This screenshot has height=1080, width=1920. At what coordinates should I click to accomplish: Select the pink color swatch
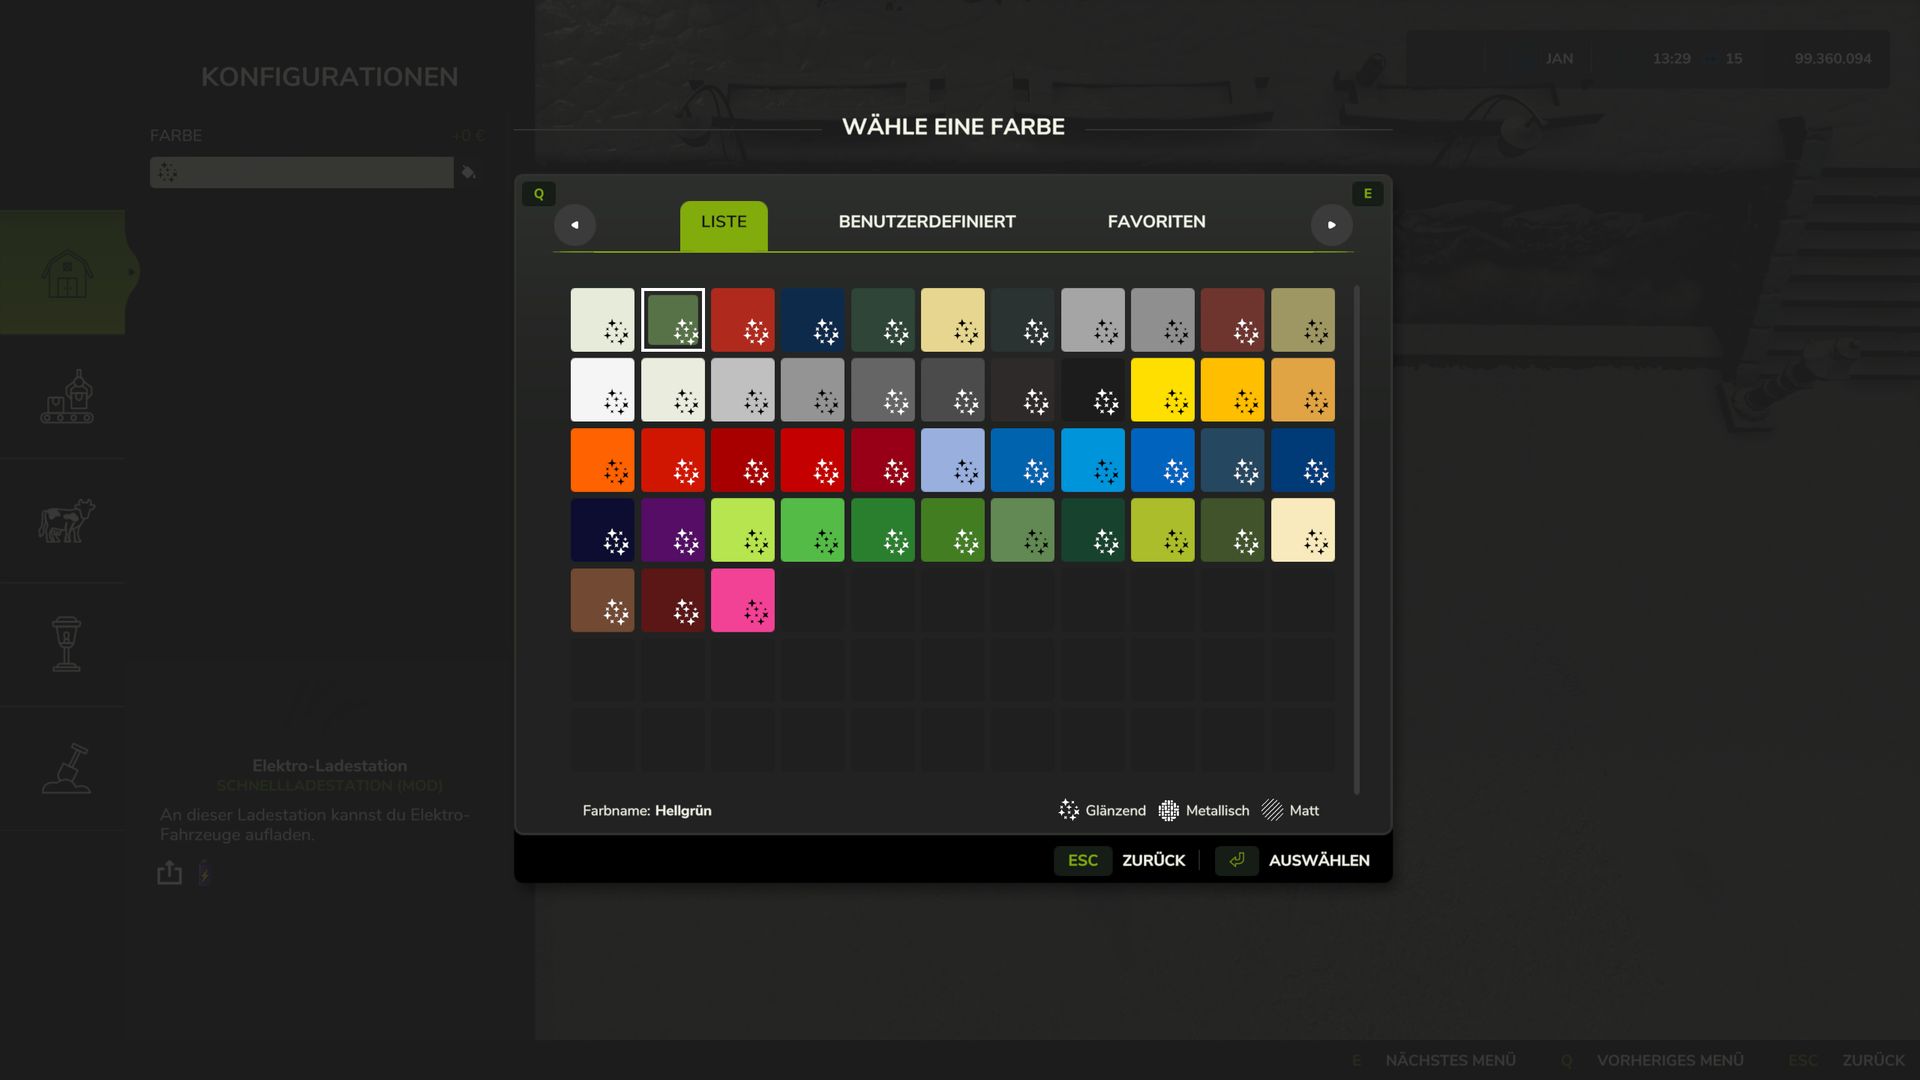coord(743,600)
